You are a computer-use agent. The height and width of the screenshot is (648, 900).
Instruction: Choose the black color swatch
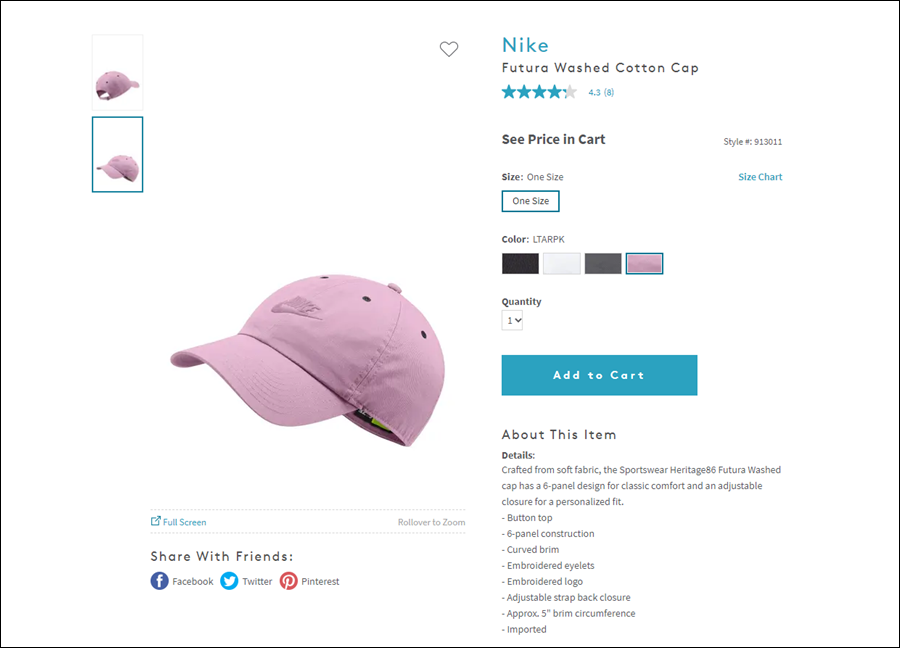[520, 263]
